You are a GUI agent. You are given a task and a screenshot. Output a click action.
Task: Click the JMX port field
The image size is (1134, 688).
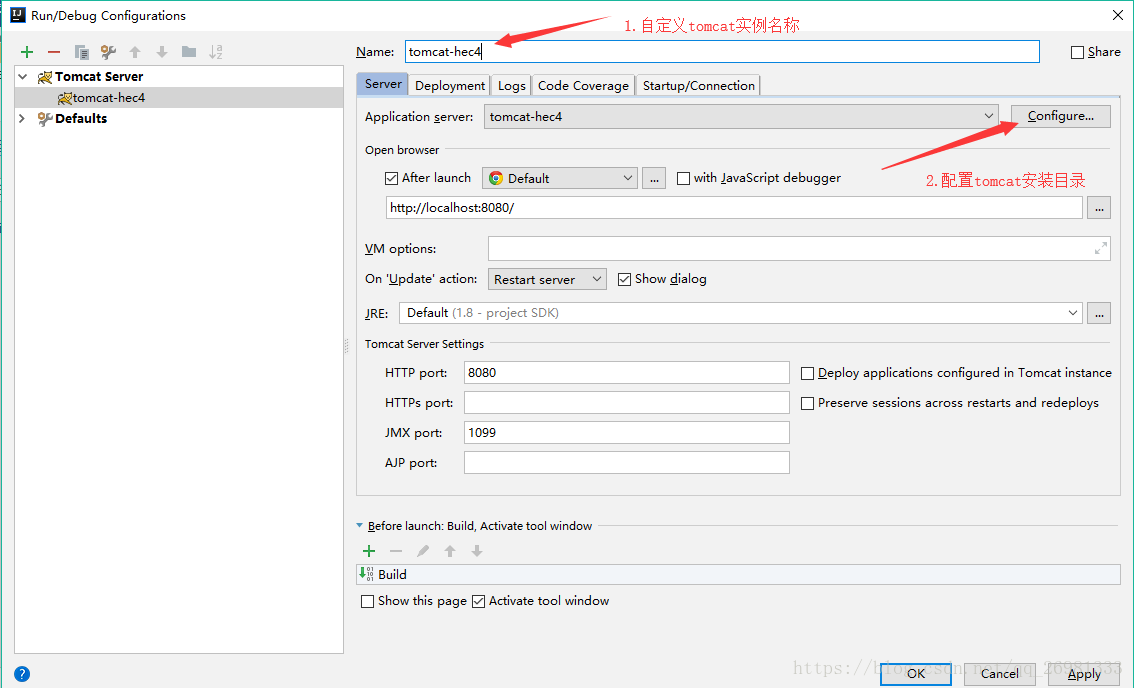pyautogui.click(x=626, y=433)
